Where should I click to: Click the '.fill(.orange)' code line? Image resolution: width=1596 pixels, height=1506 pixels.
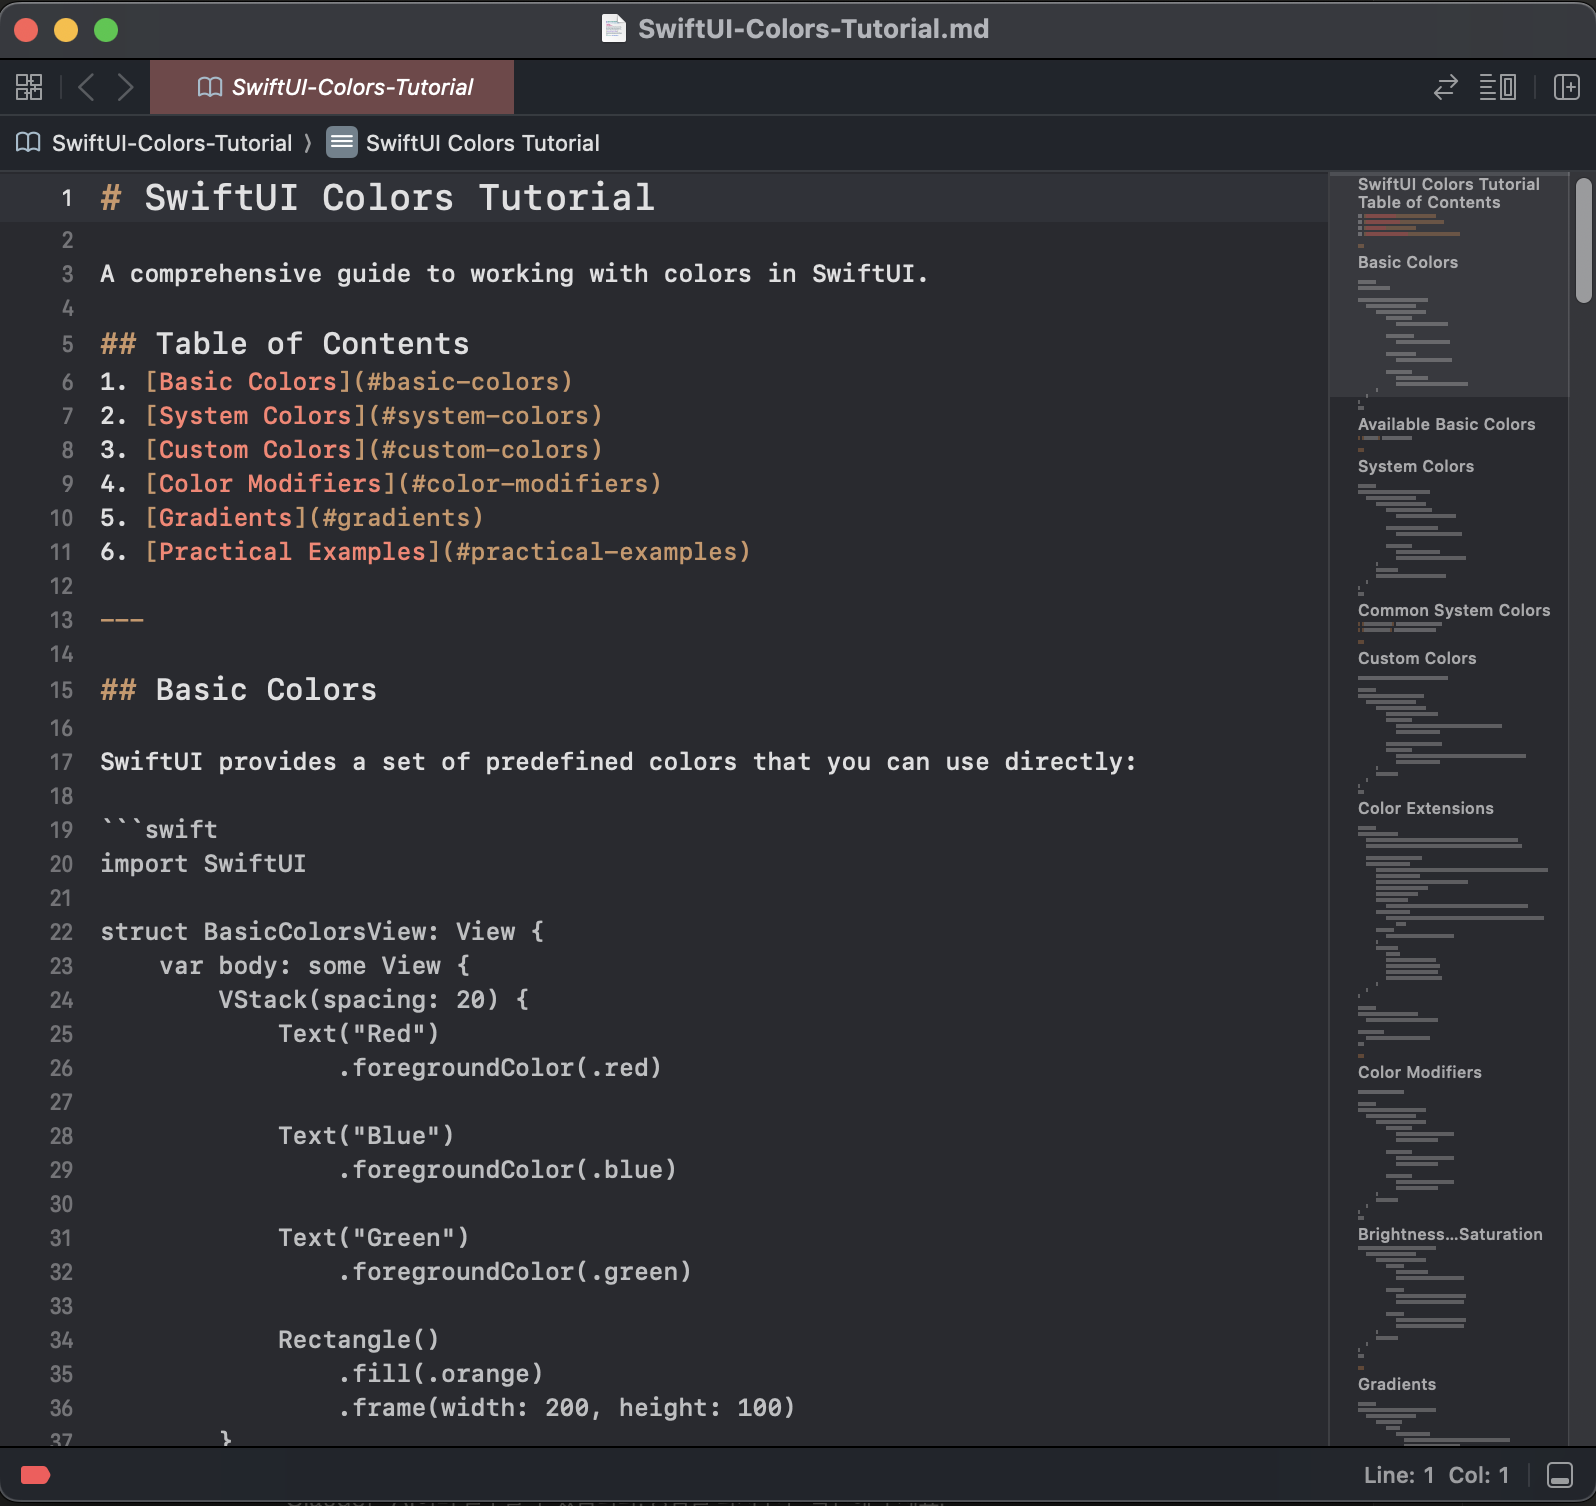click(440, 1374)
